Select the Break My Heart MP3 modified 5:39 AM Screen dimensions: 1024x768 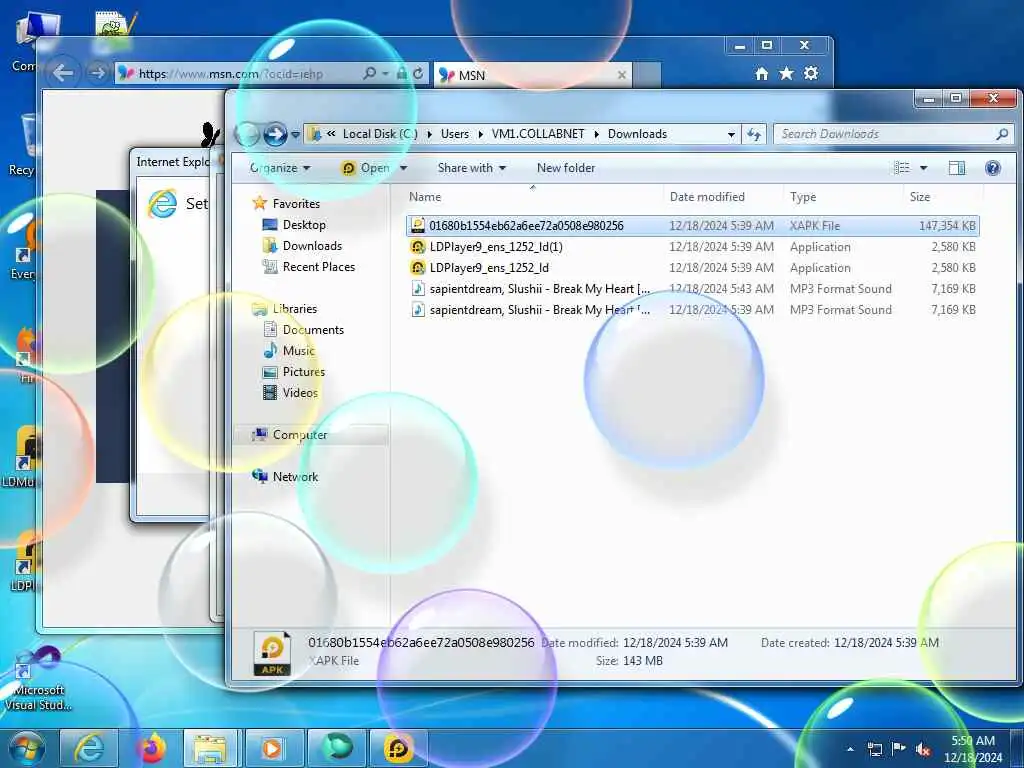692,310
